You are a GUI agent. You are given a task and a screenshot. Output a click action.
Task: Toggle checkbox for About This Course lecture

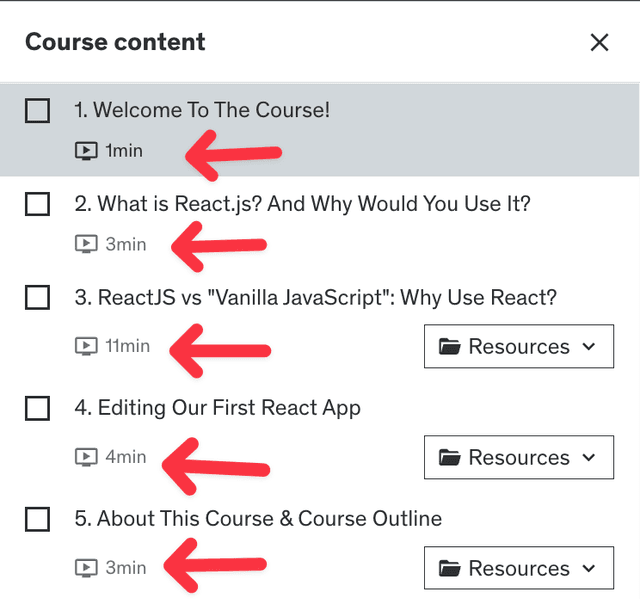click(x=37, y=519)
